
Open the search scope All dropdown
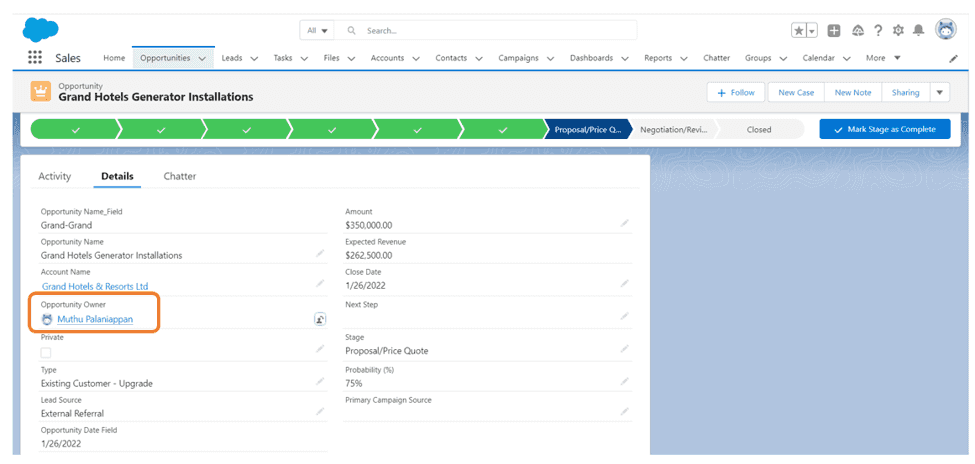[317, 30]
